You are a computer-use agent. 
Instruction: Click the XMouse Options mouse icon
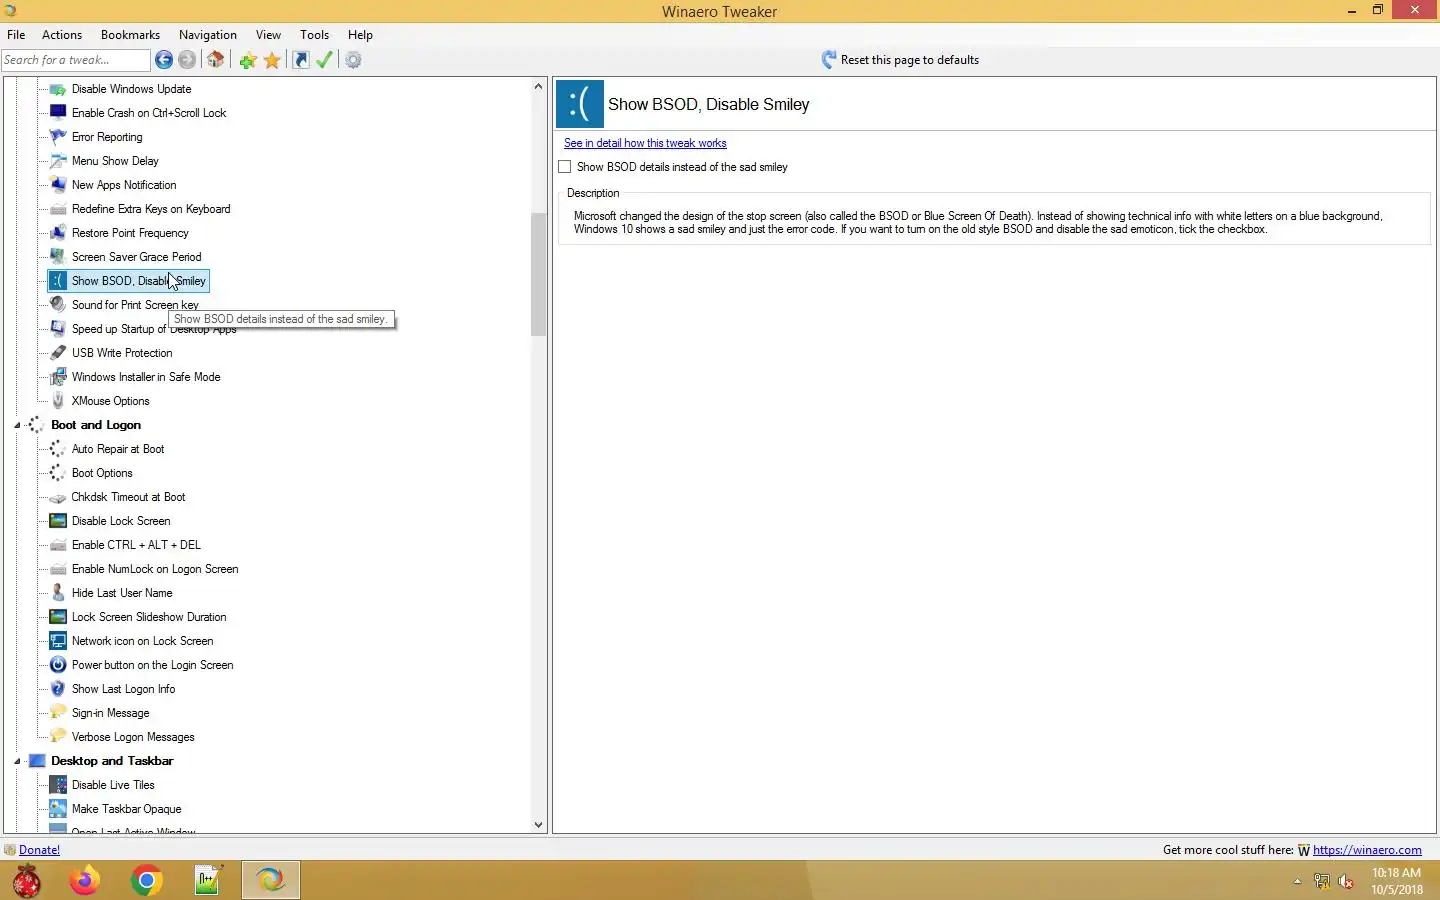tap(58, 401)
